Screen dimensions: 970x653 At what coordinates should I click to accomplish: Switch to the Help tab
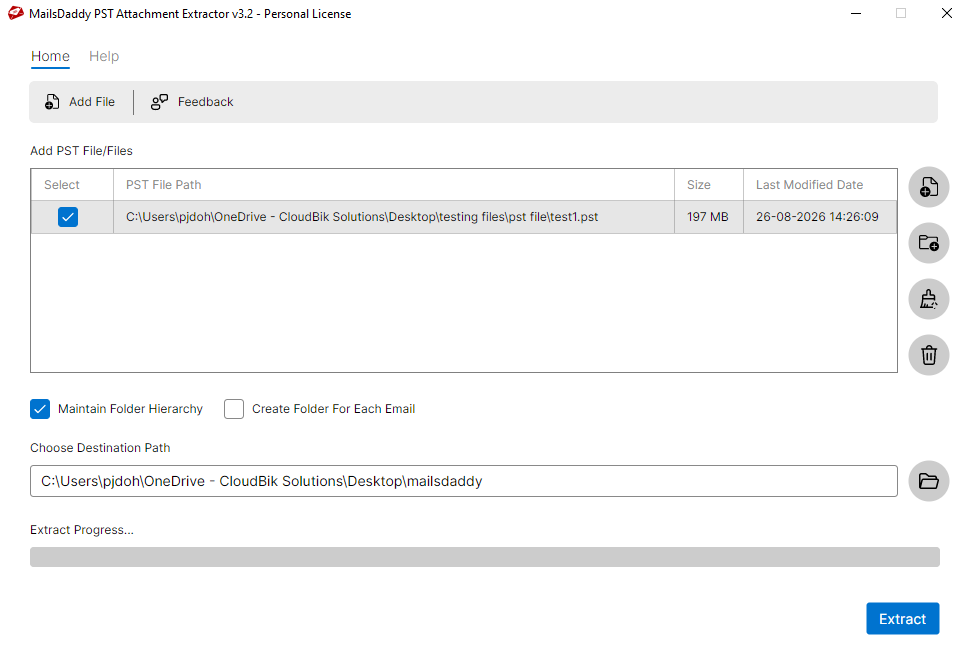pyautogui.click(x=104, y=56)
